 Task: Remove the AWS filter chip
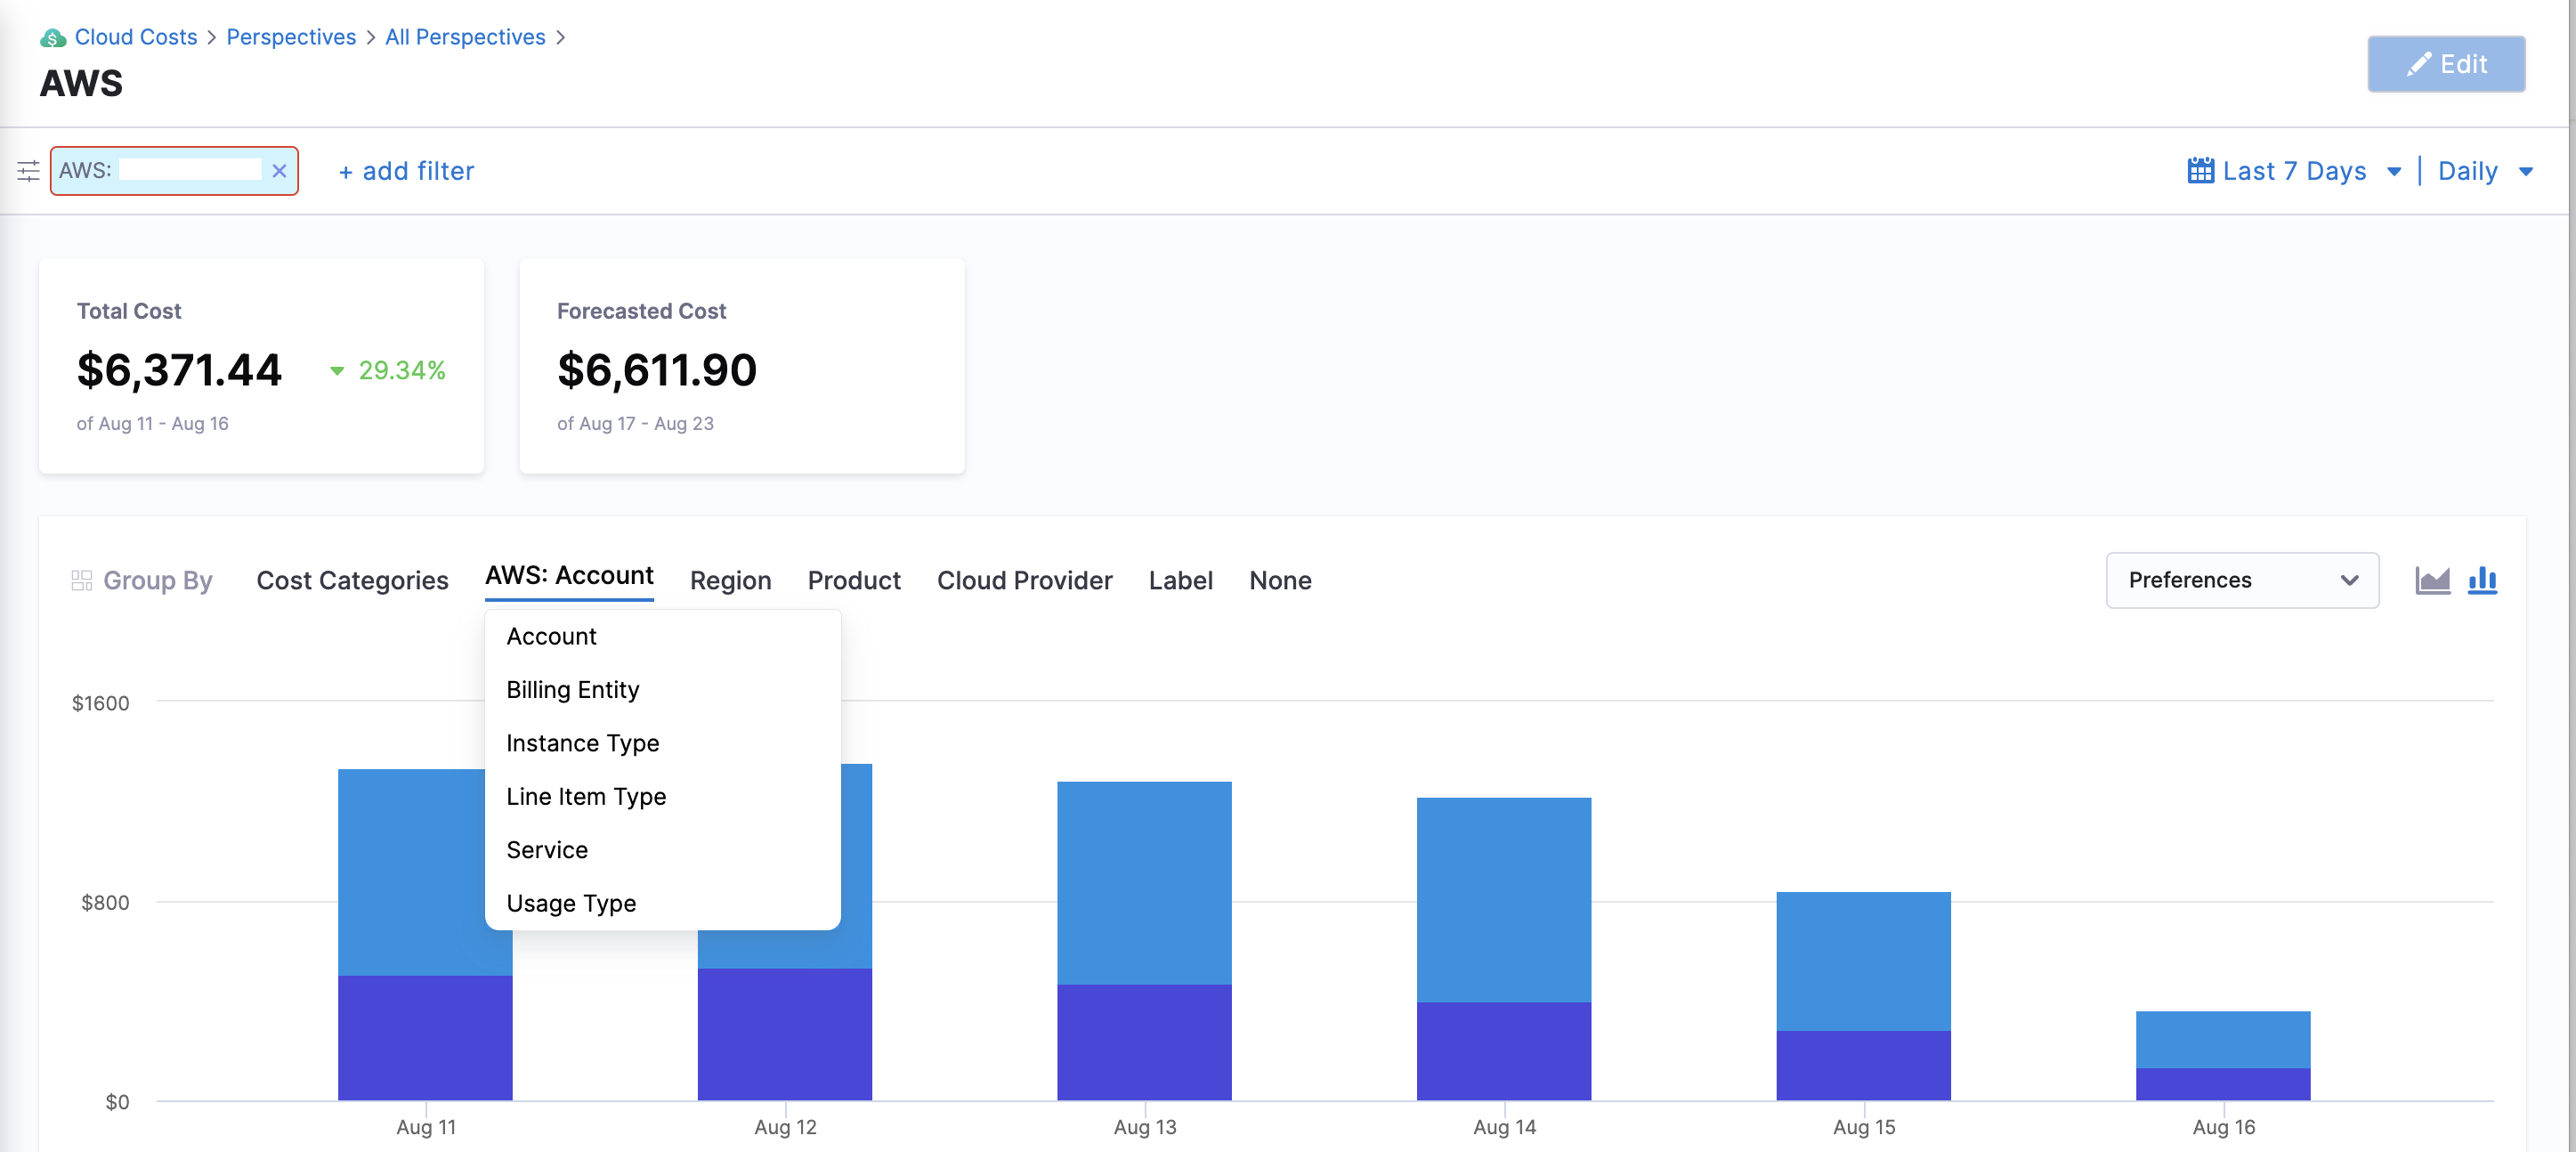279,171
